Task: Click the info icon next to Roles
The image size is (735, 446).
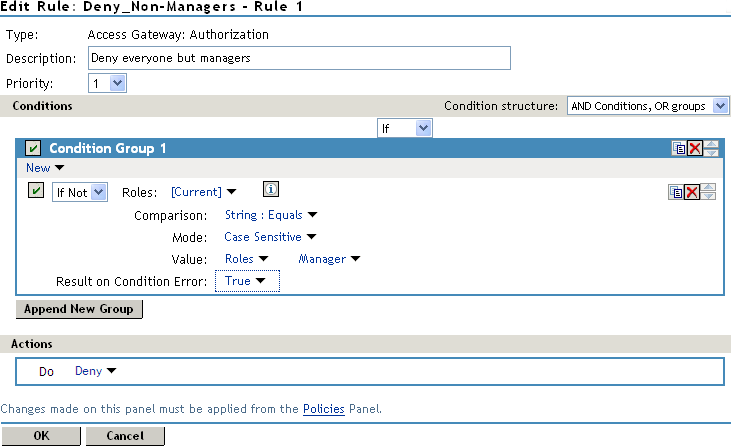Action: [x=269, y=190]
